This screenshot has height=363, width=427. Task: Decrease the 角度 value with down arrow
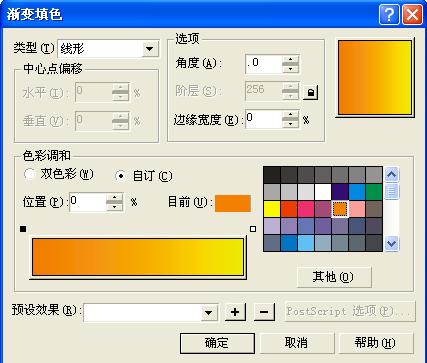290,68
